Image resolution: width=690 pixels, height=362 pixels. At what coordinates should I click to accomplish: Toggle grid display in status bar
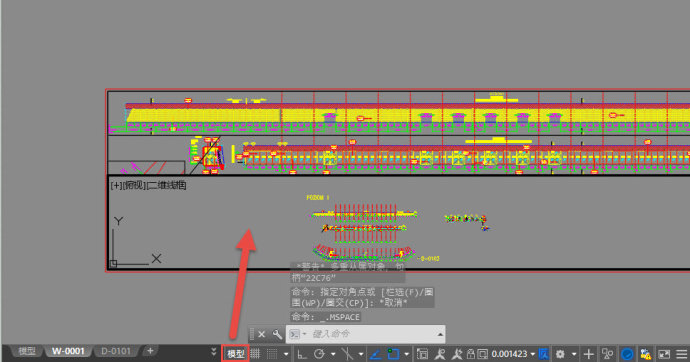[x=255, y=354]
